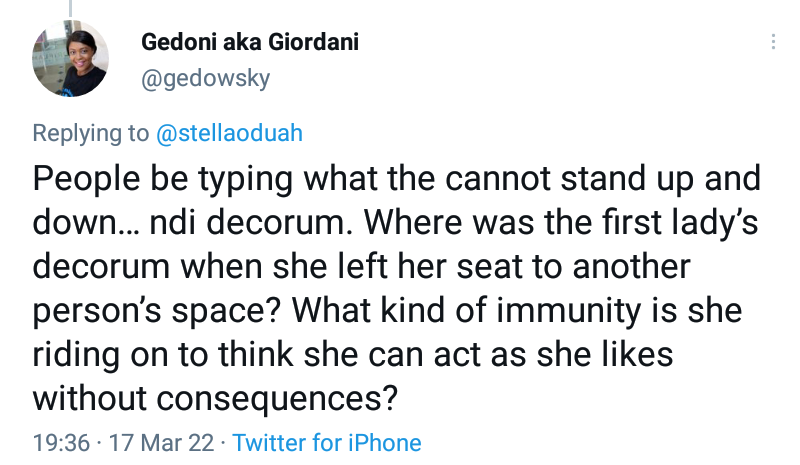Open the Twitter for iPhone source link
Viewport: 800px width, 465px height.
click(x=327, y=442)
